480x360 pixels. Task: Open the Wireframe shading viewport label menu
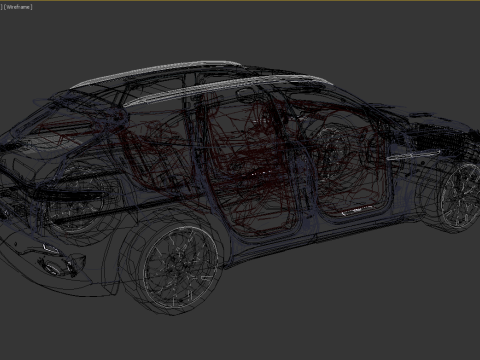[18, 7]
